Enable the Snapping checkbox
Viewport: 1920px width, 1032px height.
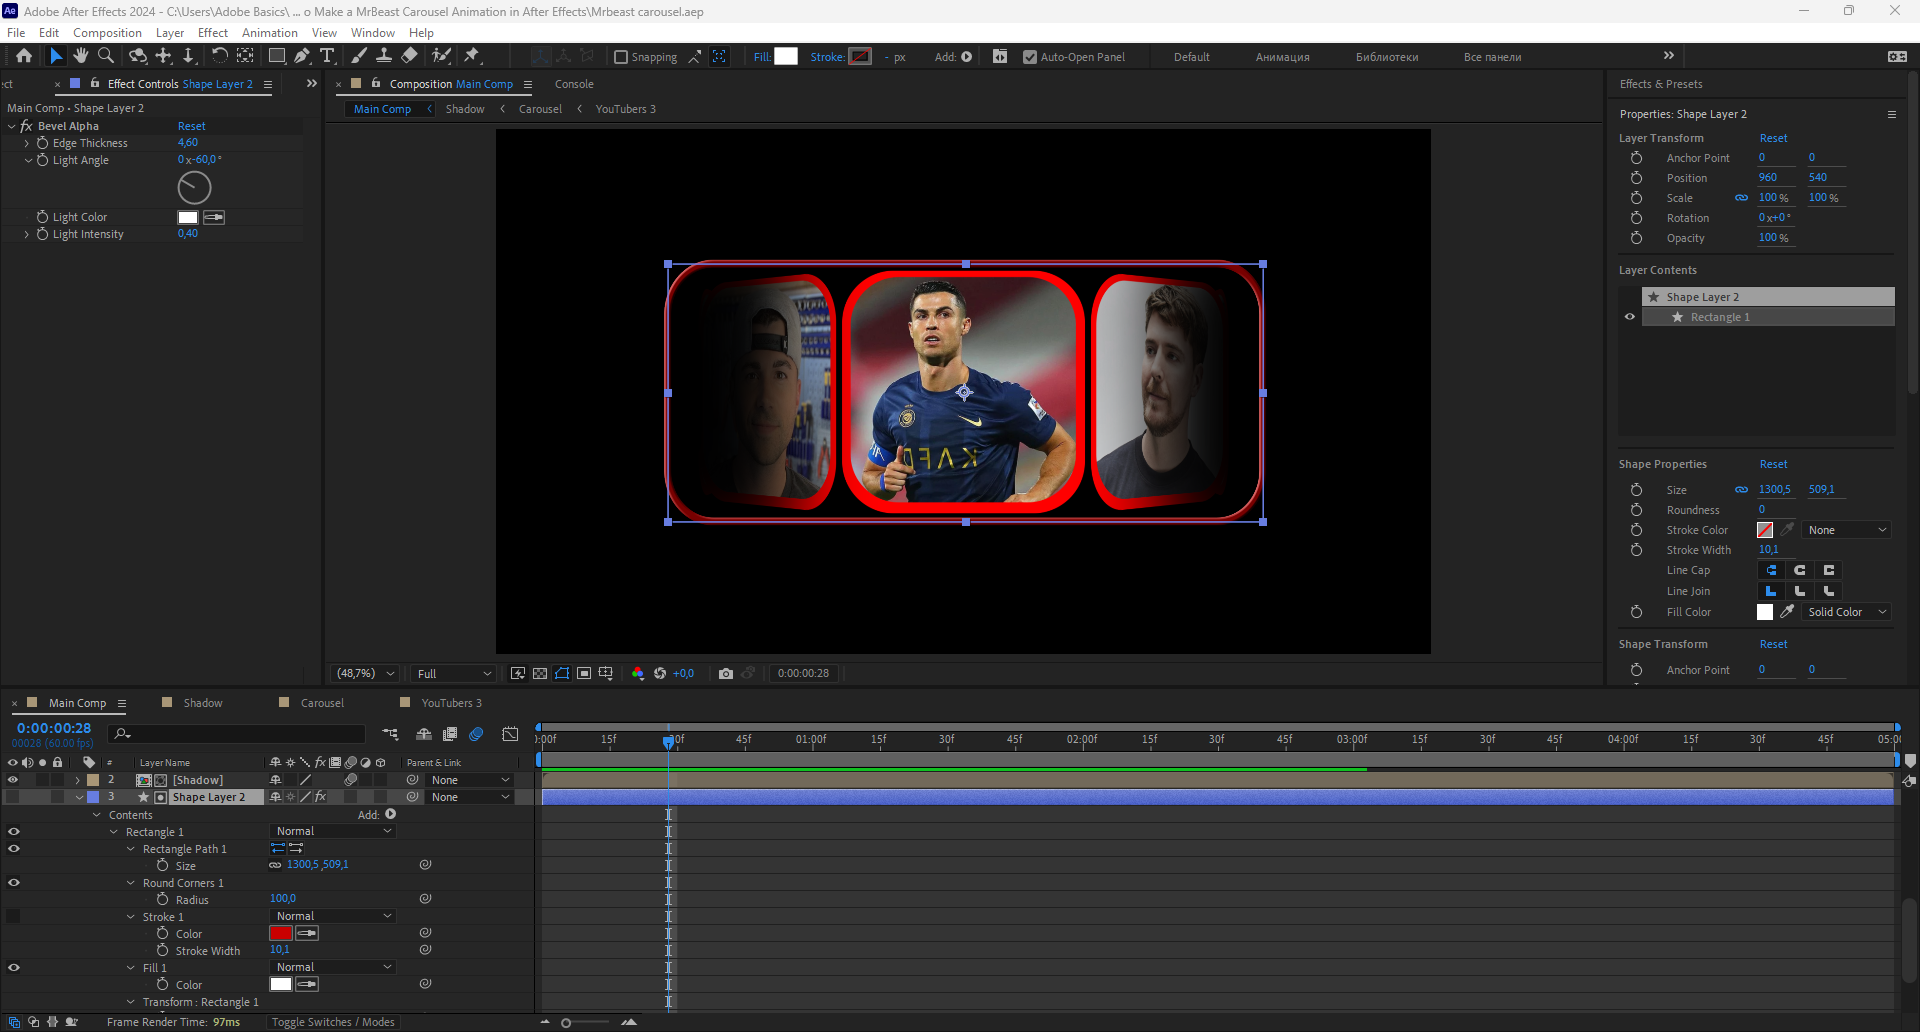tap(621, 57)
